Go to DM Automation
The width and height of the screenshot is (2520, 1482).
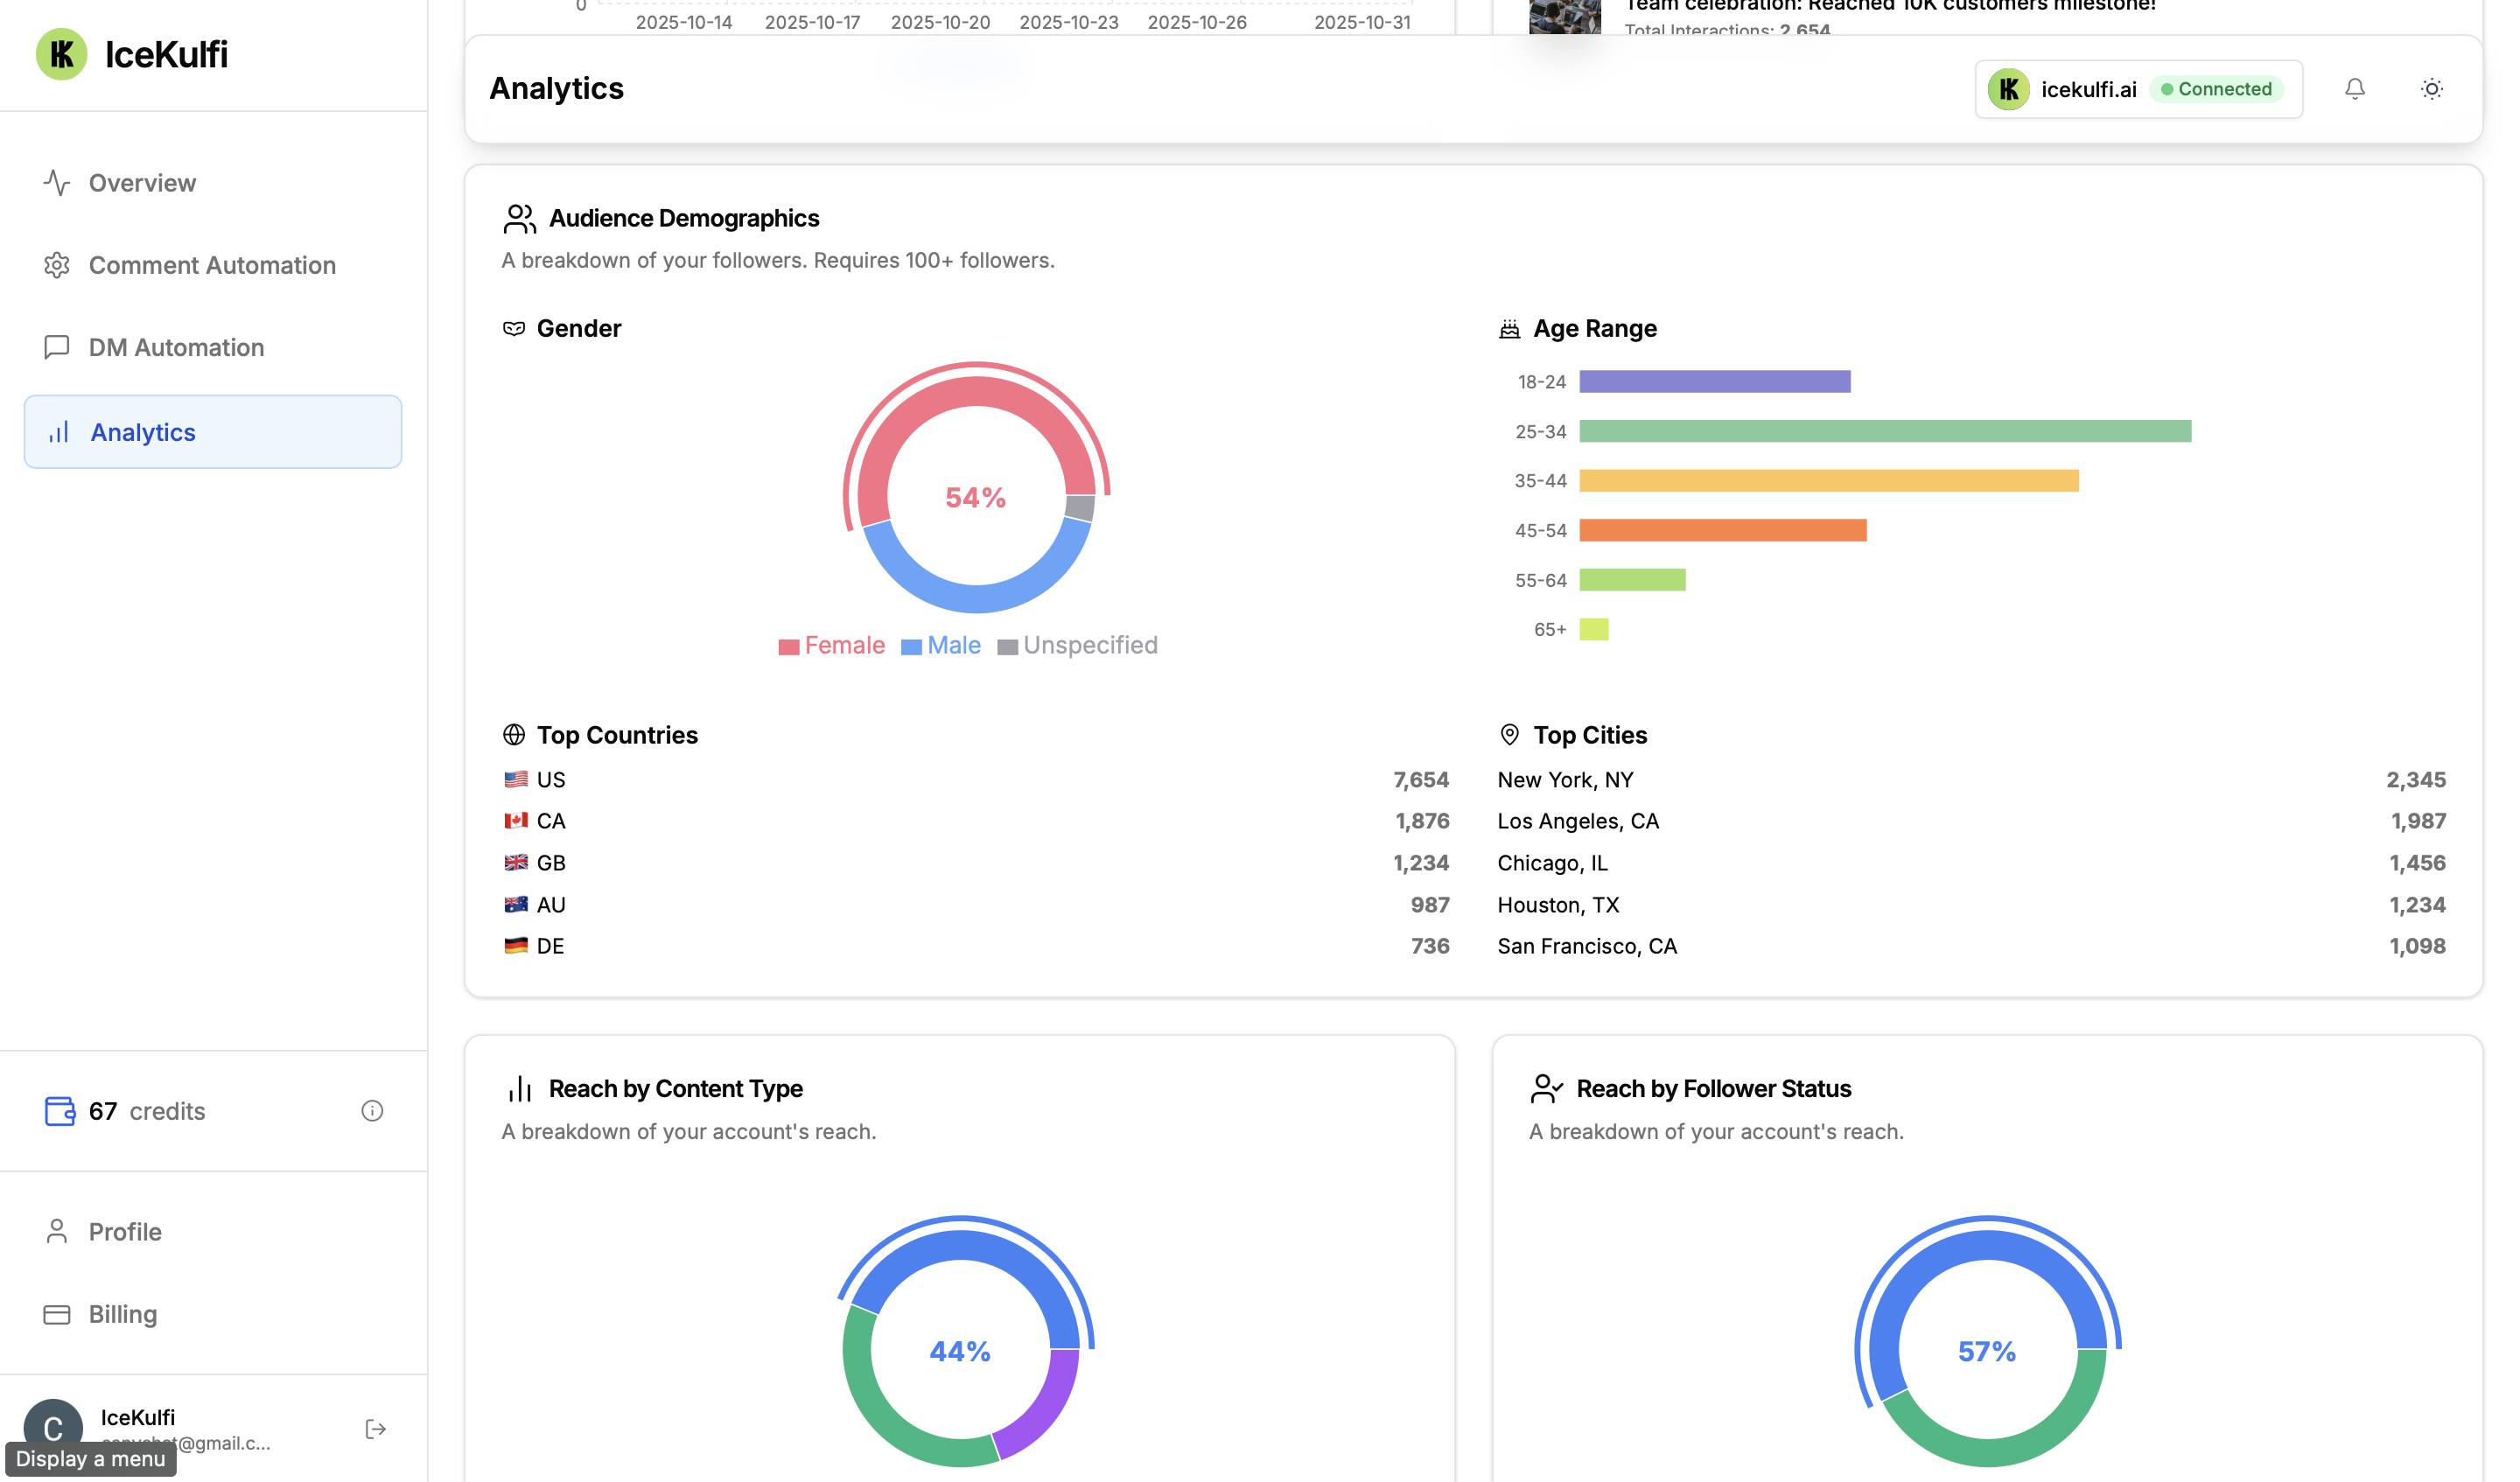pyautogui.click(x=176, y=347)
